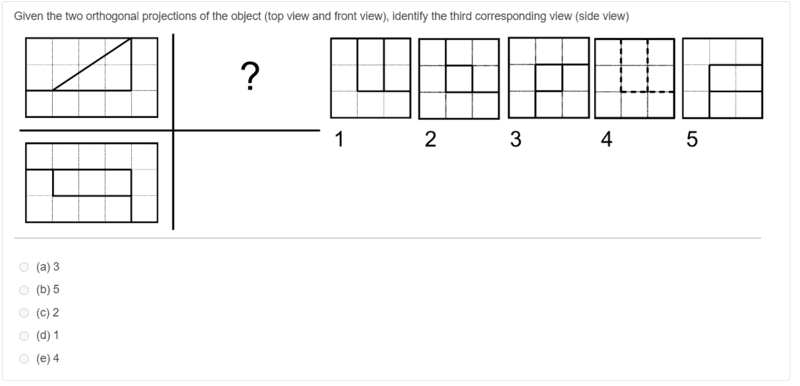Viewport: 800px width, 386px height.
Task: Click candidate side view drawing 1
Action: 370,78
